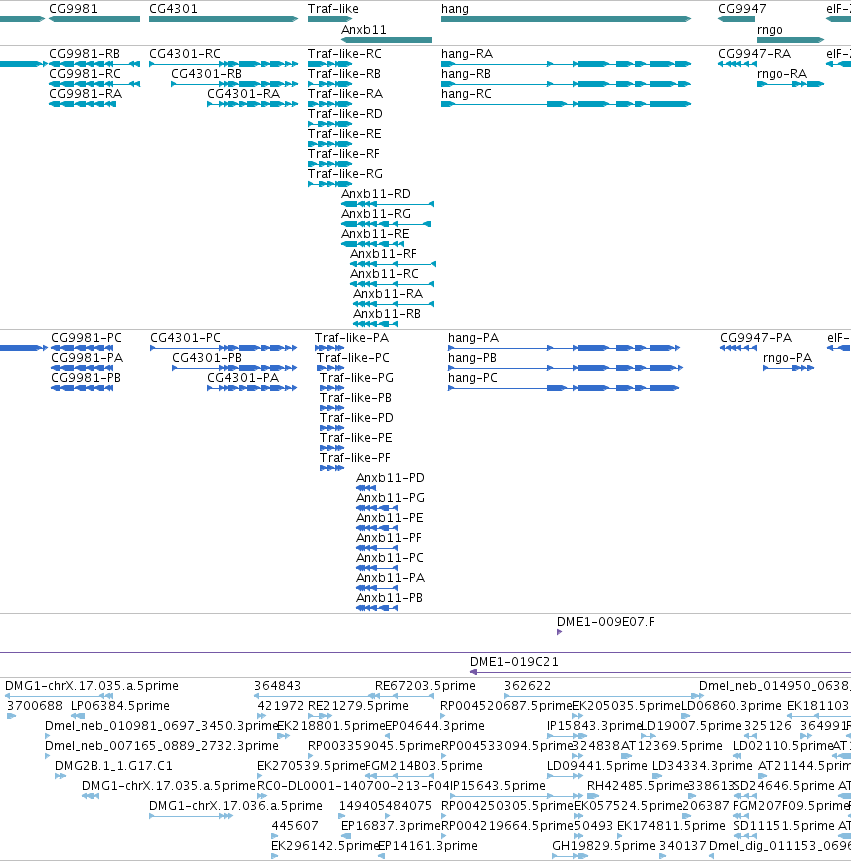The width and height of the screenshot is (851, 861).
Task: Click transcript CG4301-RC label
Action: point(185,54)
